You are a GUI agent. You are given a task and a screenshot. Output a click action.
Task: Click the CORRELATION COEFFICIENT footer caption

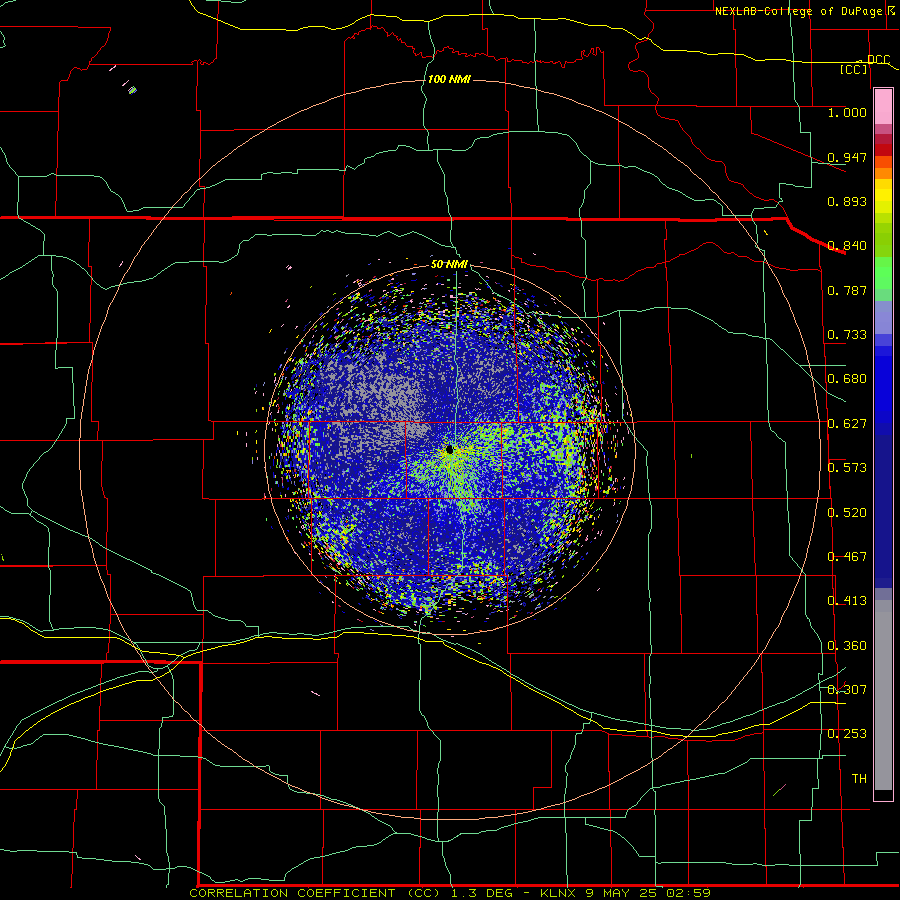pos(450,893)
